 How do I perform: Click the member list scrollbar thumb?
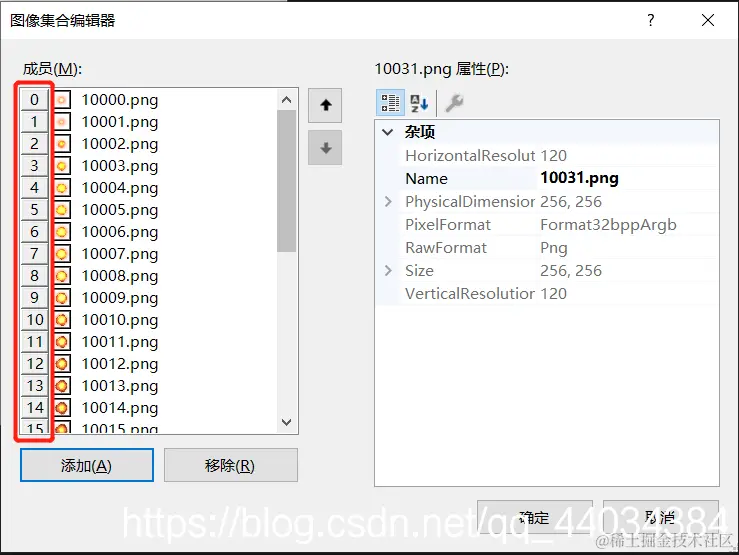point(286,181)
